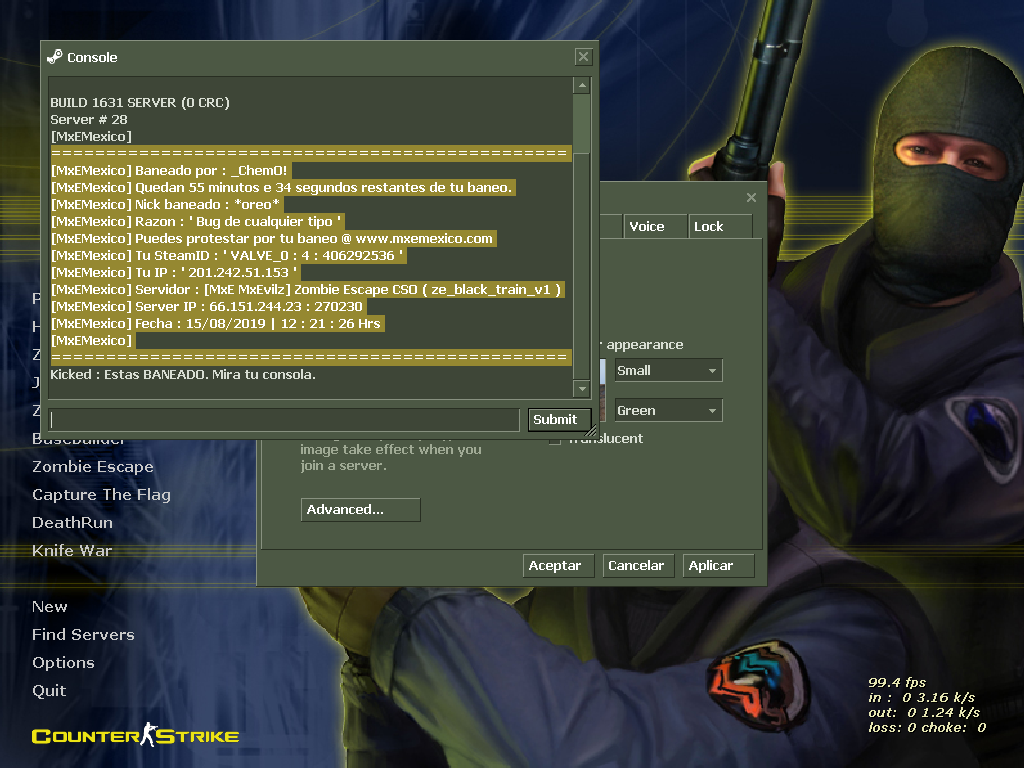Click the 'Server # 28' console line
Viewport: 1024px width, 768px height.
point(89,120)
